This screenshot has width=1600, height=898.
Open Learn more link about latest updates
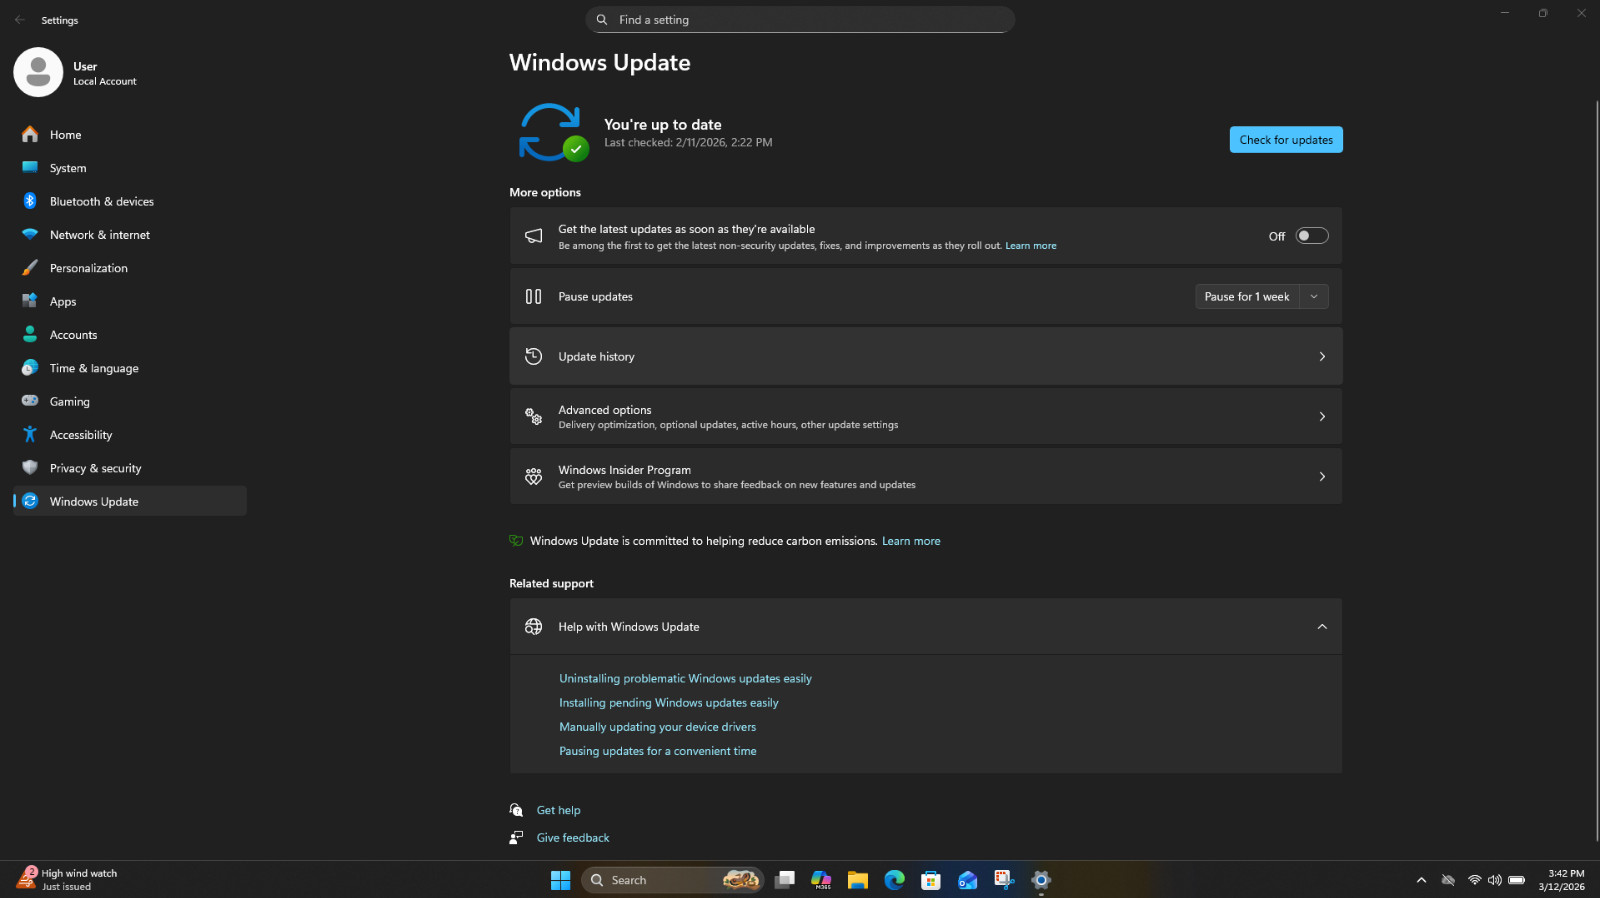(1031, 246)
